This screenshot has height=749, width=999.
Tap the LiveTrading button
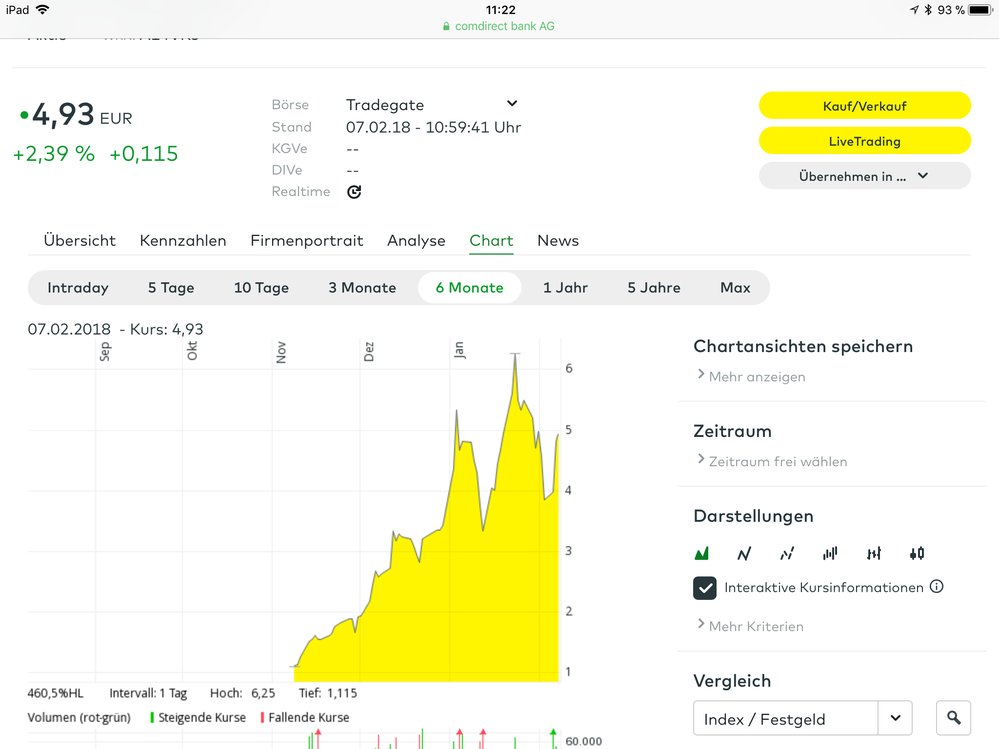pyautogui.click(x=864, y=141)
